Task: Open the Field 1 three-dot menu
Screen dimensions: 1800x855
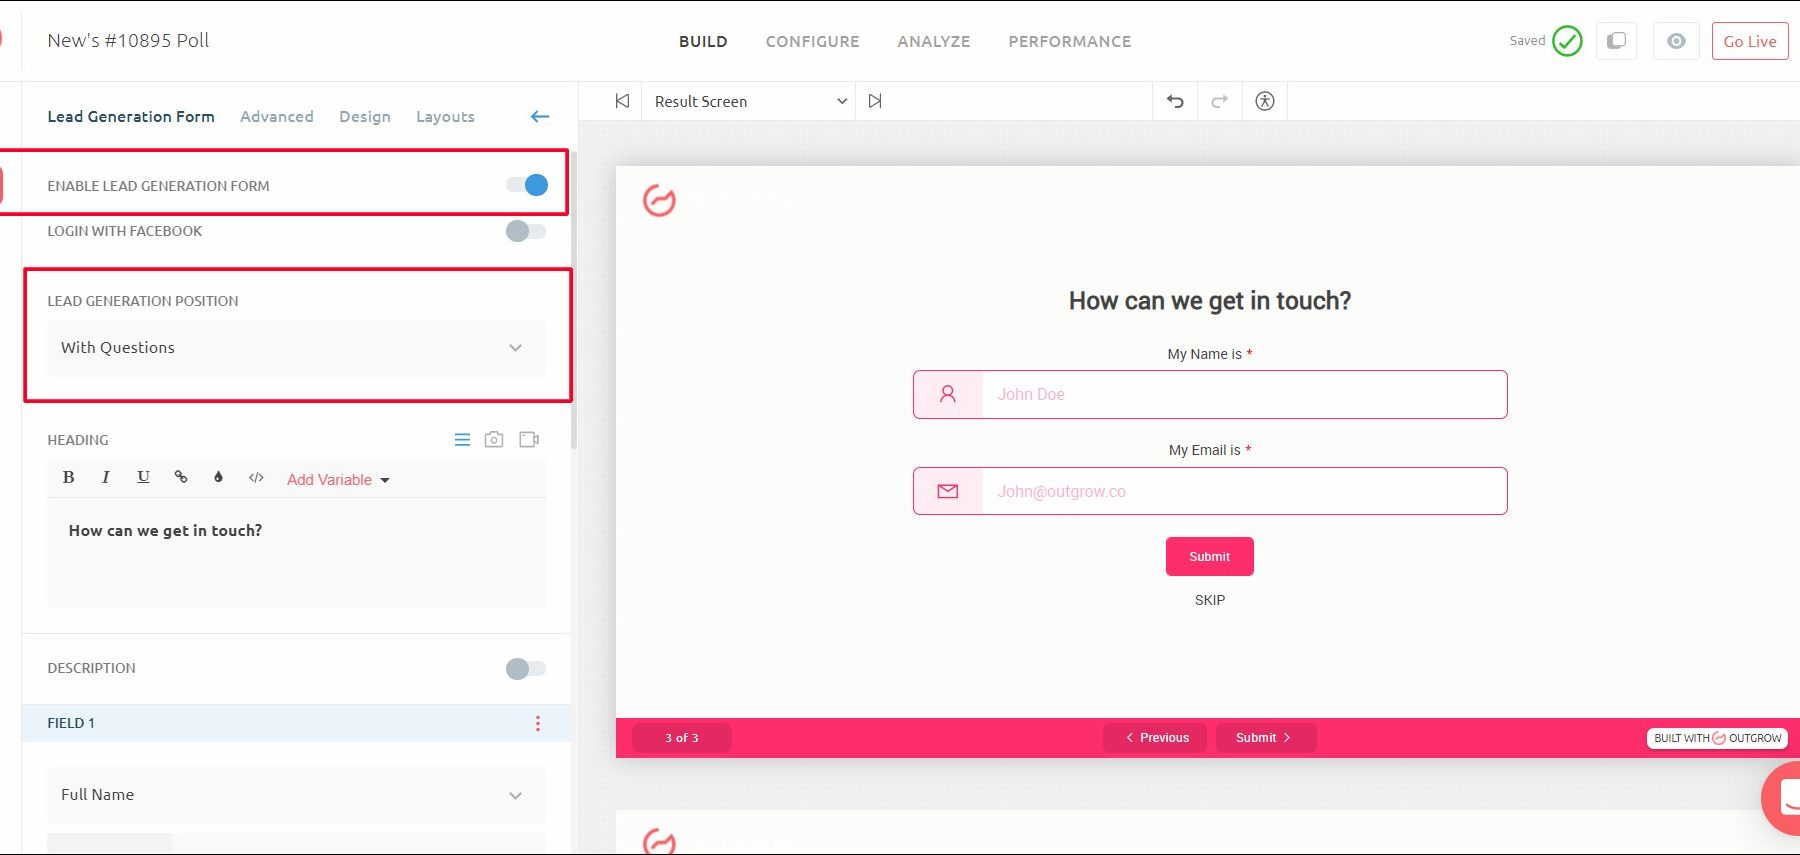Action: pos(538,723)
